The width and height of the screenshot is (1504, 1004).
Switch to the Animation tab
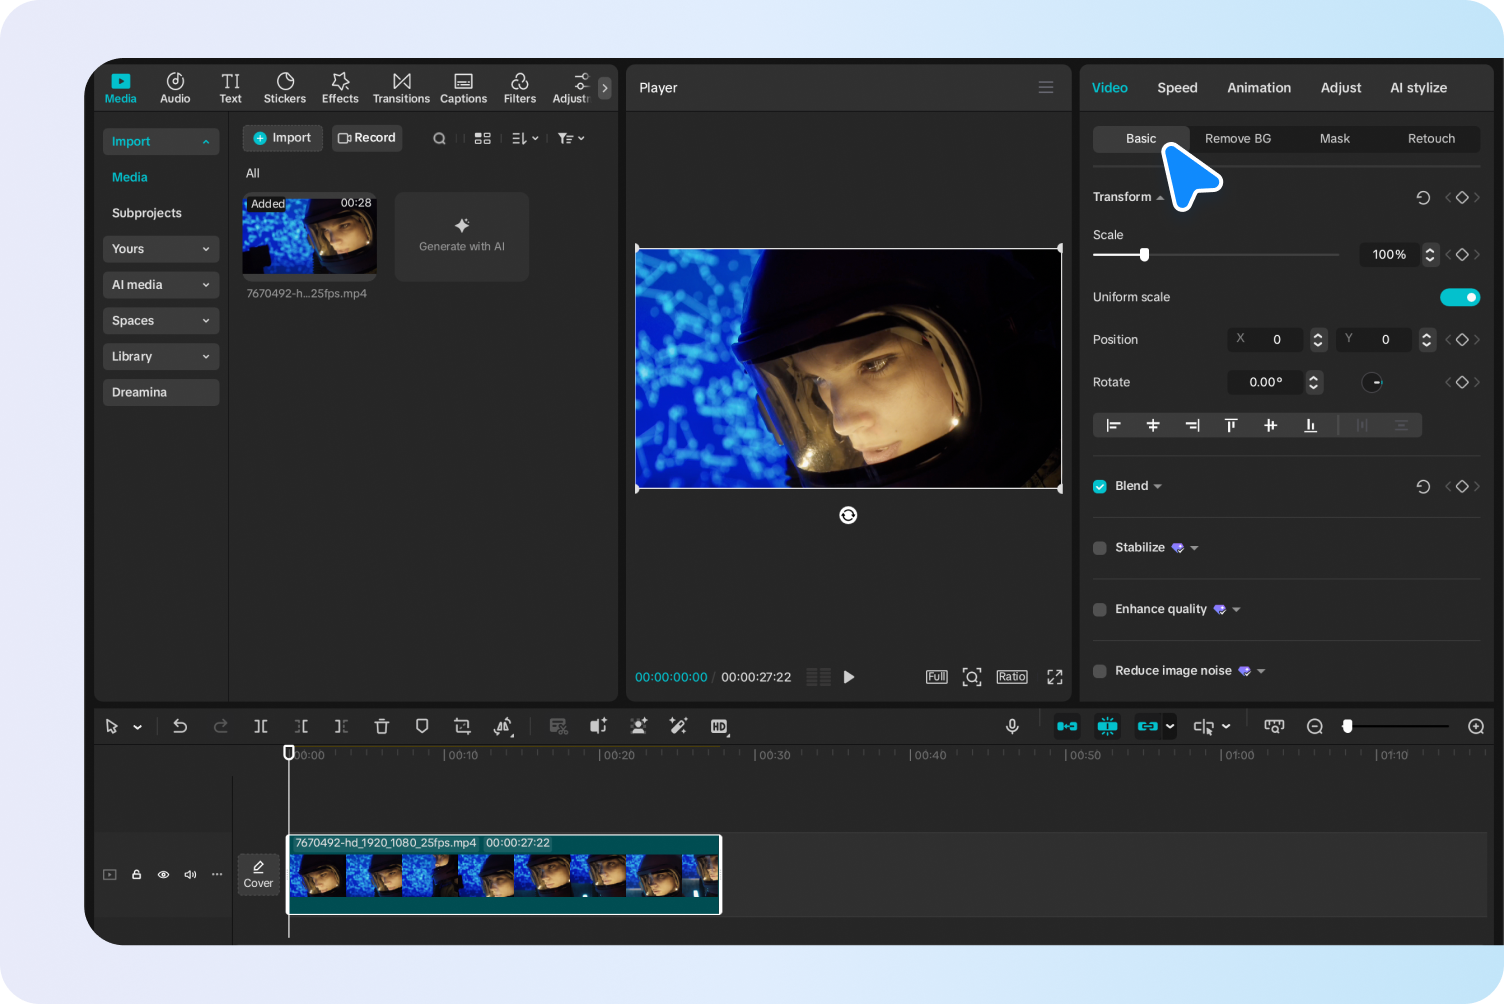coord(1258,87)
